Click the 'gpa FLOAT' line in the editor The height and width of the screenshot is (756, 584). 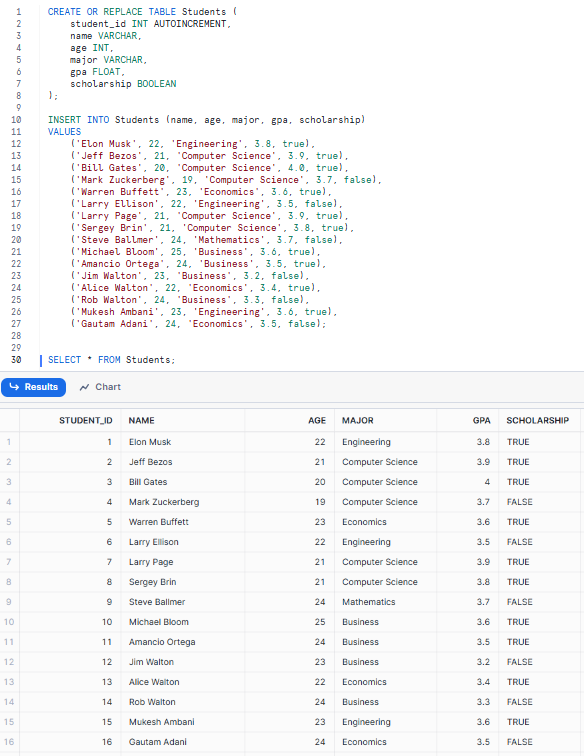97,72
